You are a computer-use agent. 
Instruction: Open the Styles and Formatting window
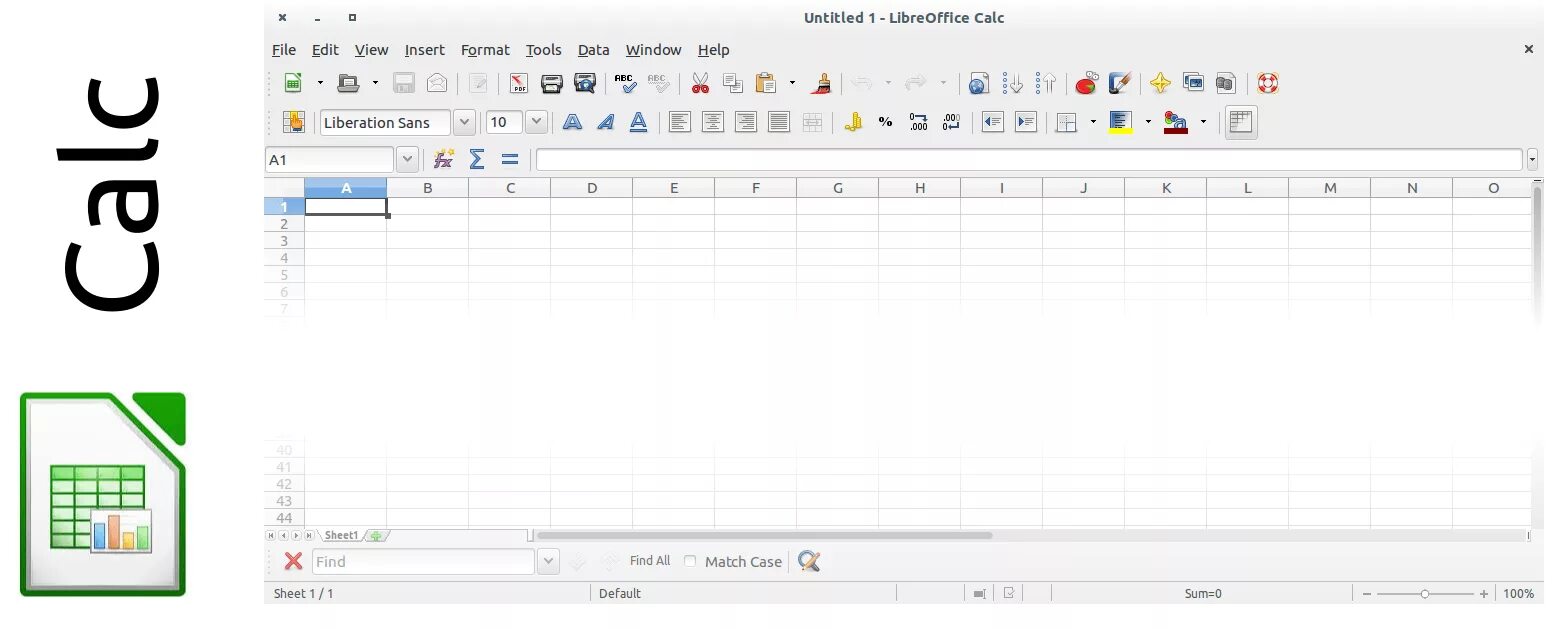pos(294,122)
